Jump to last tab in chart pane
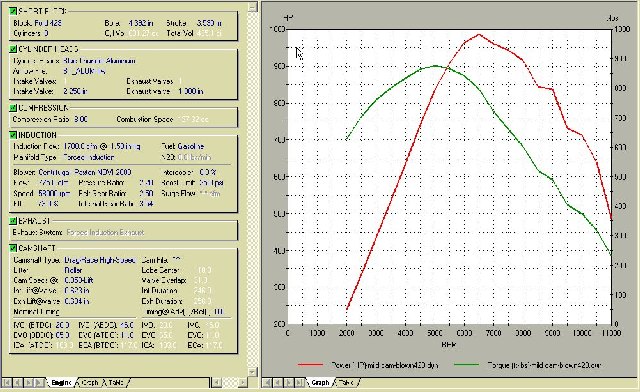 tap(299, 383)
